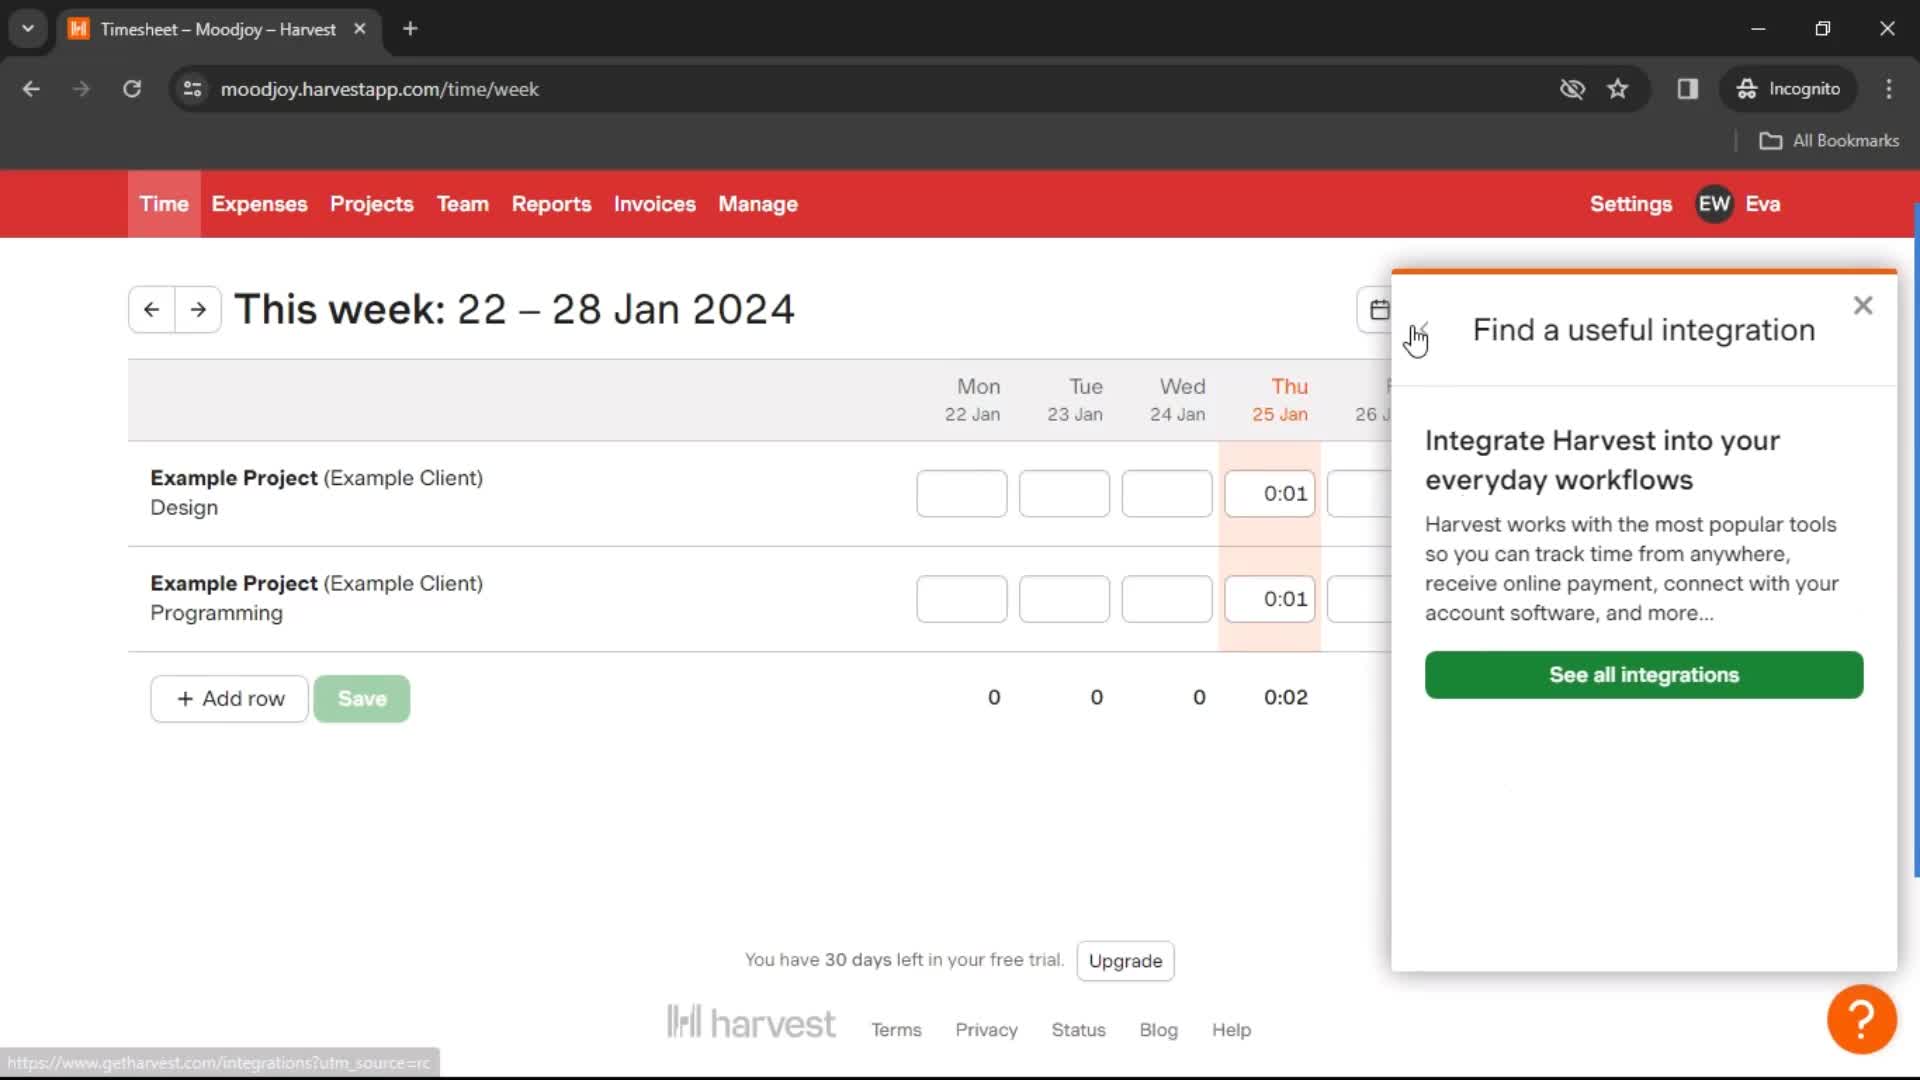Open the Time tab
Image resolution: width=1920 pixels, height=1080 pixels.
pyautogui.click(x=164, y=204)
